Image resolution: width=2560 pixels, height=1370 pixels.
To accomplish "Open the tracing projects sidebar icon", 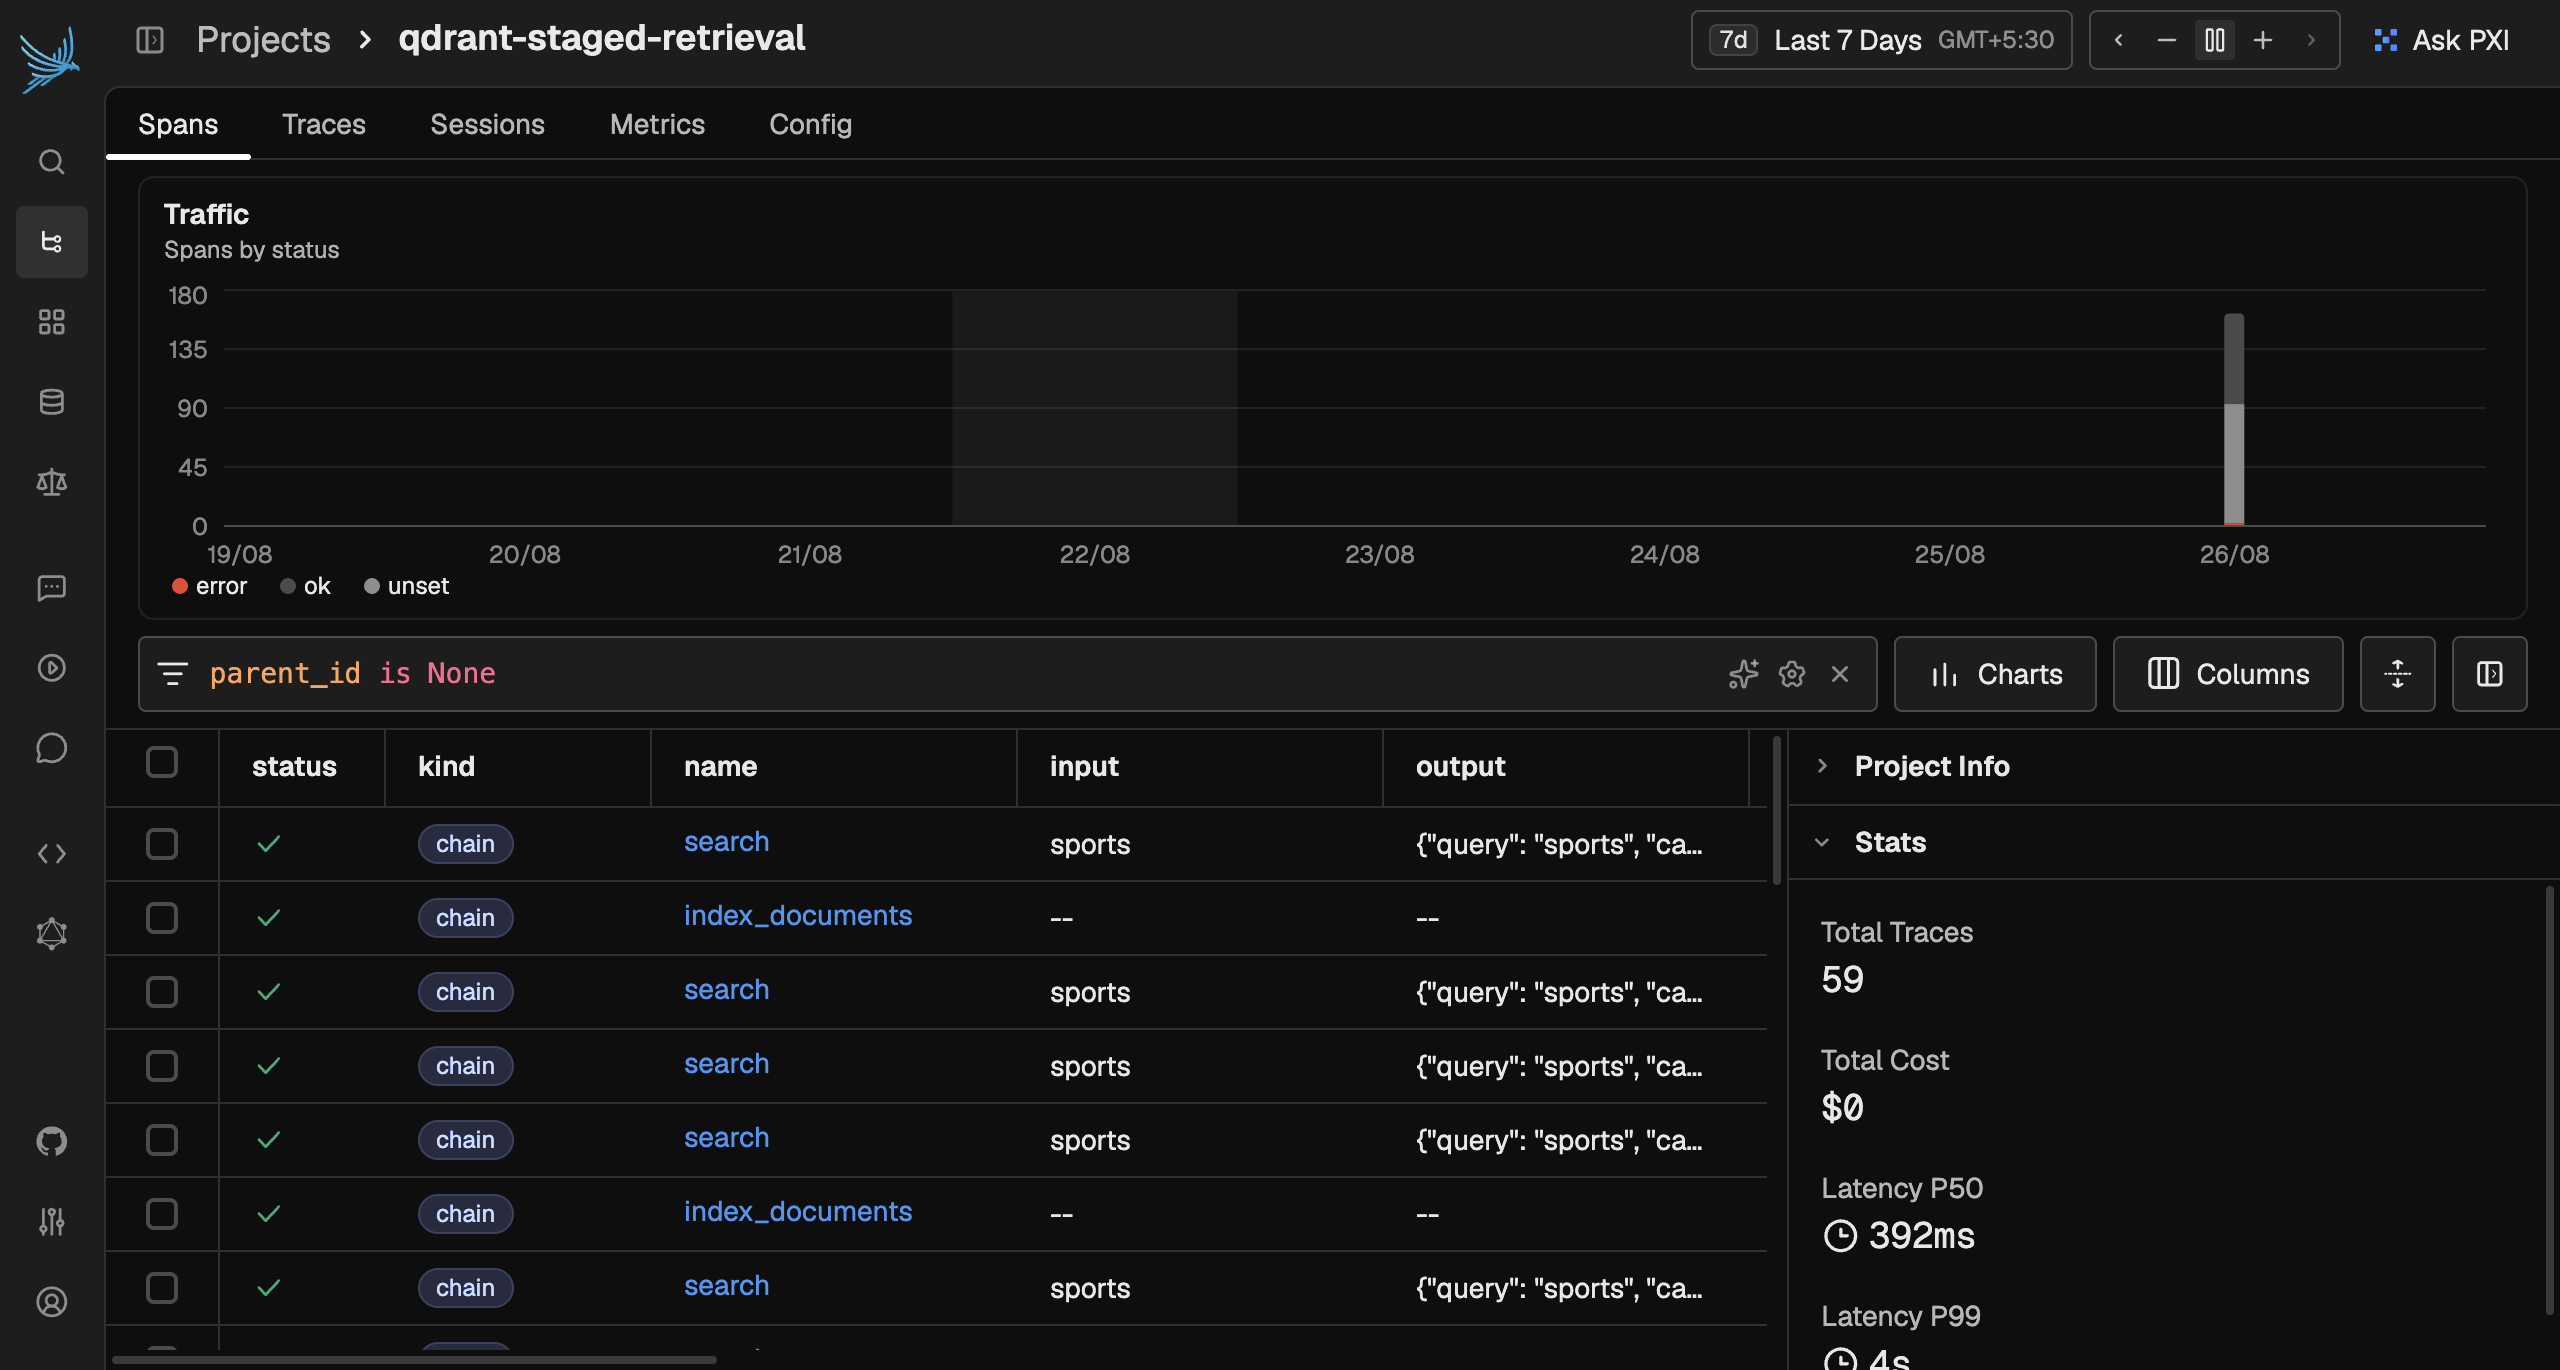I will click(x=51, y=242).
